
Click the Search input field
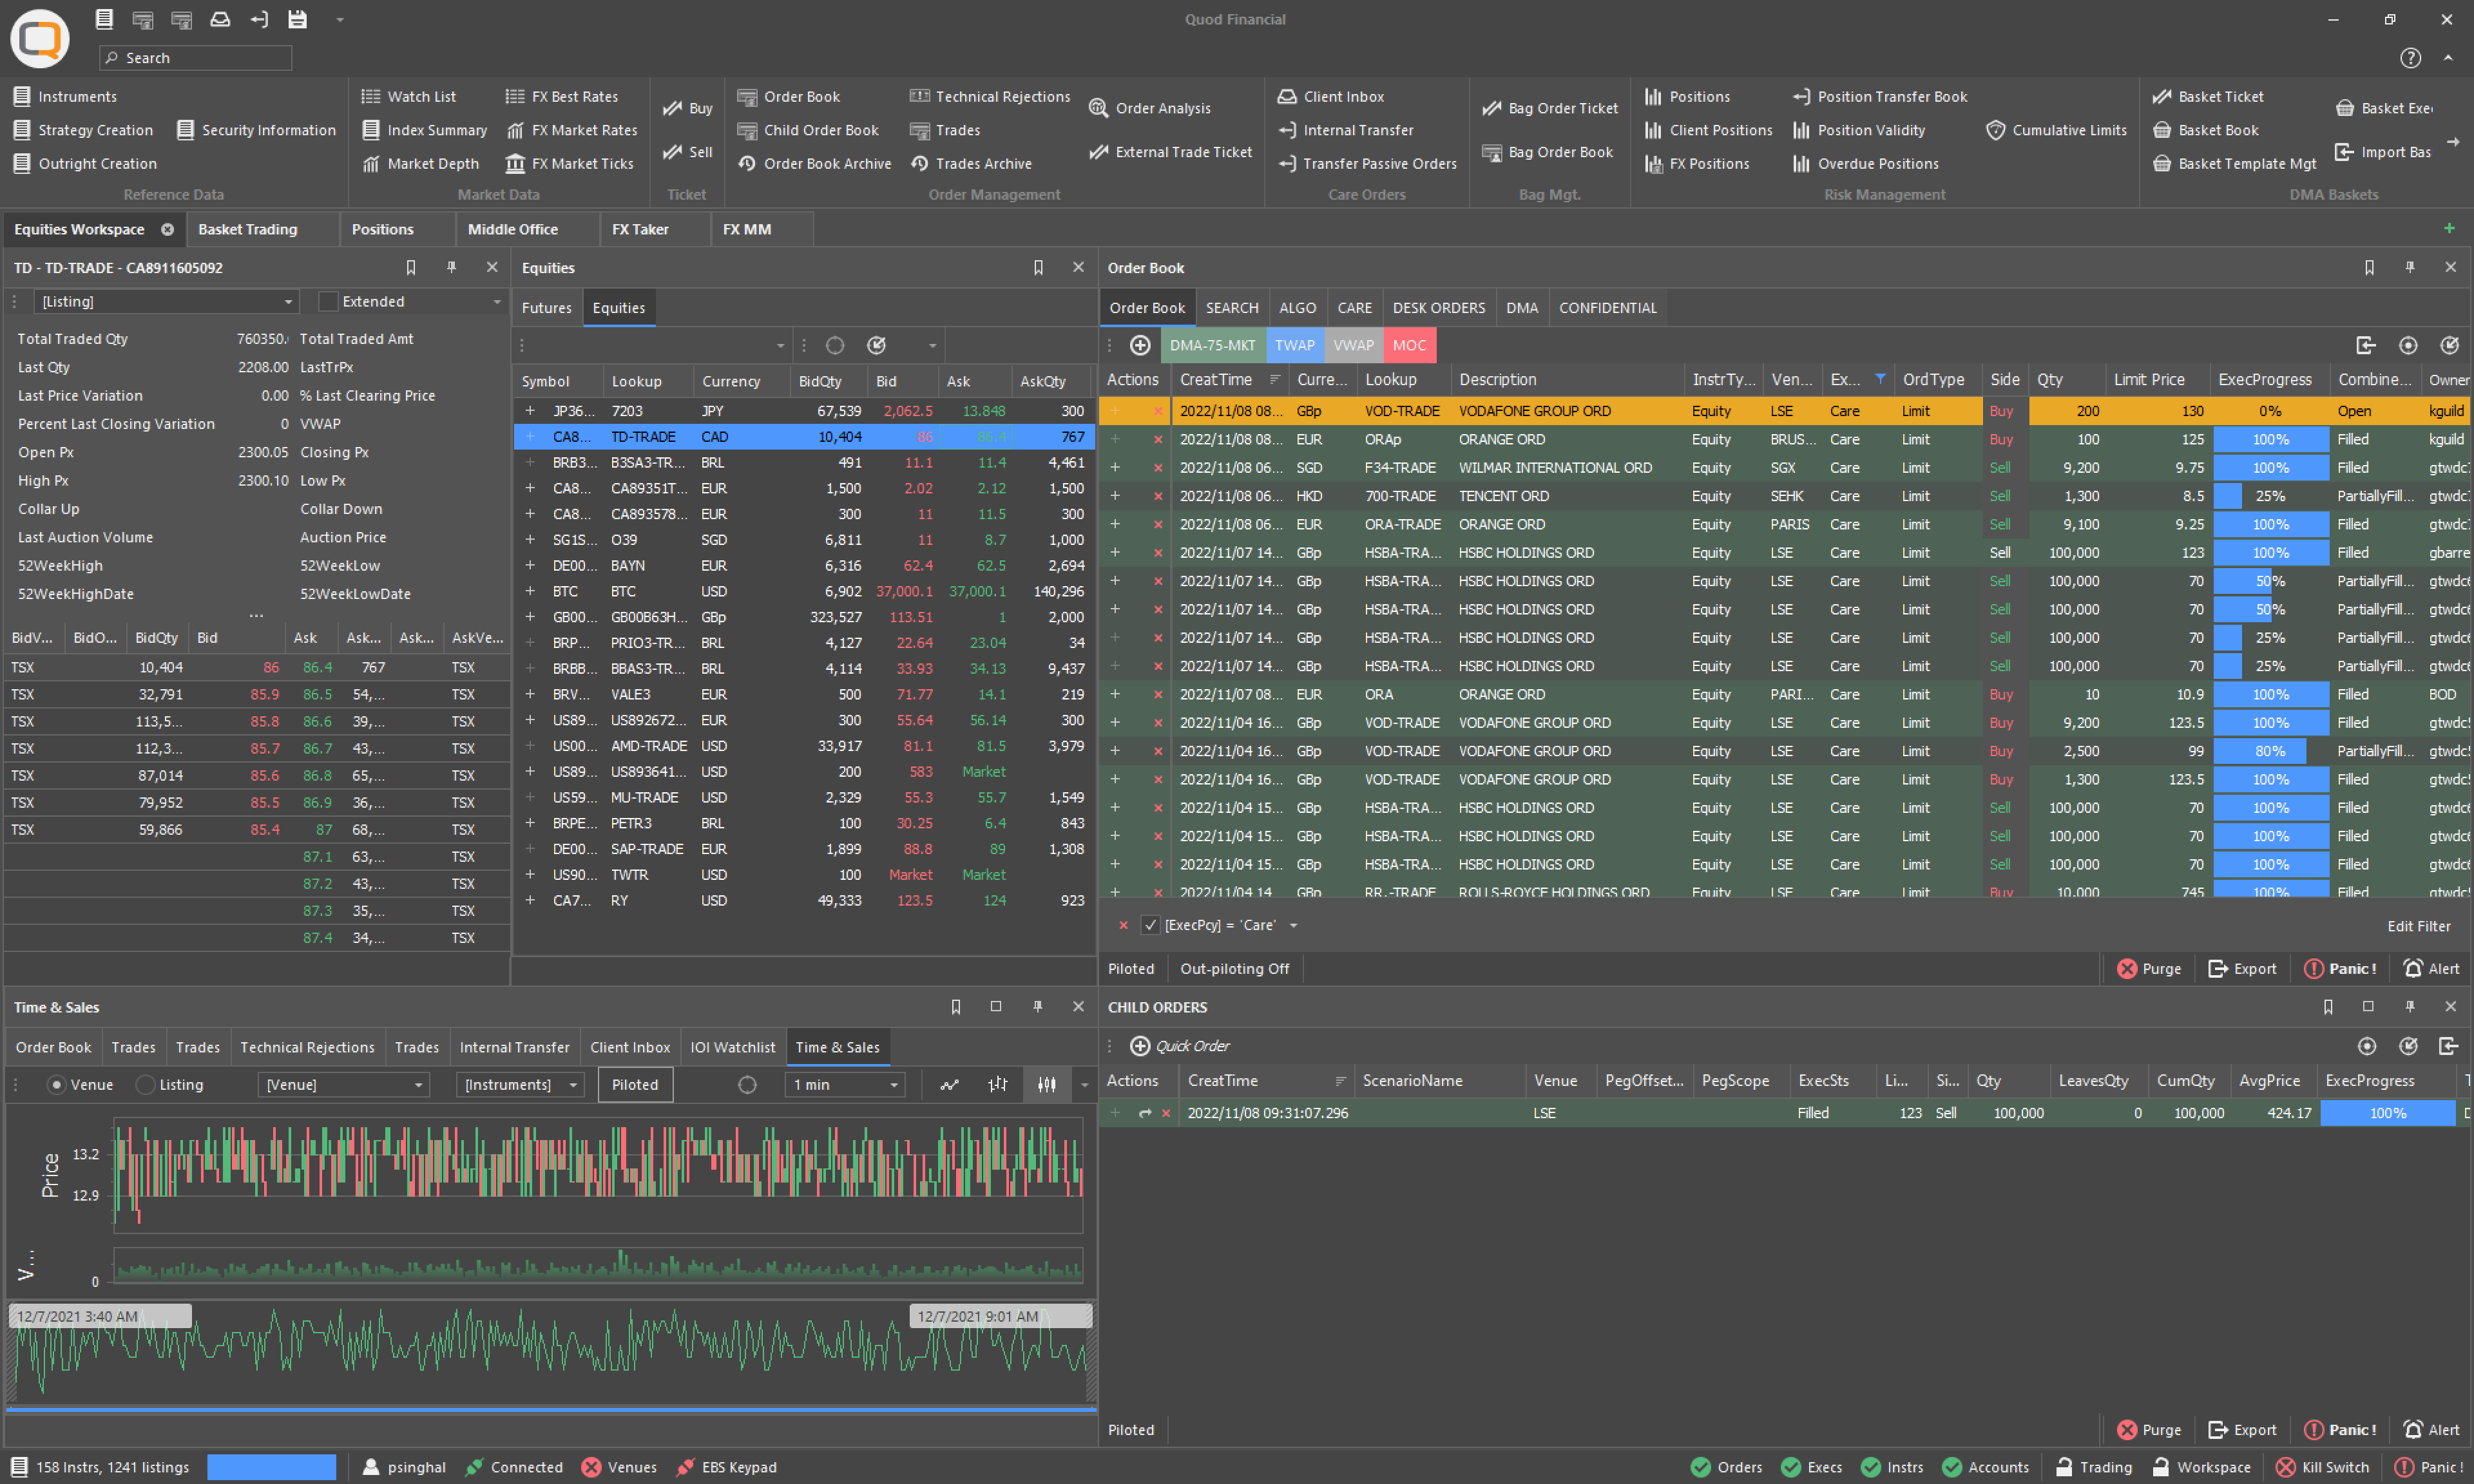tap(196, 58)
